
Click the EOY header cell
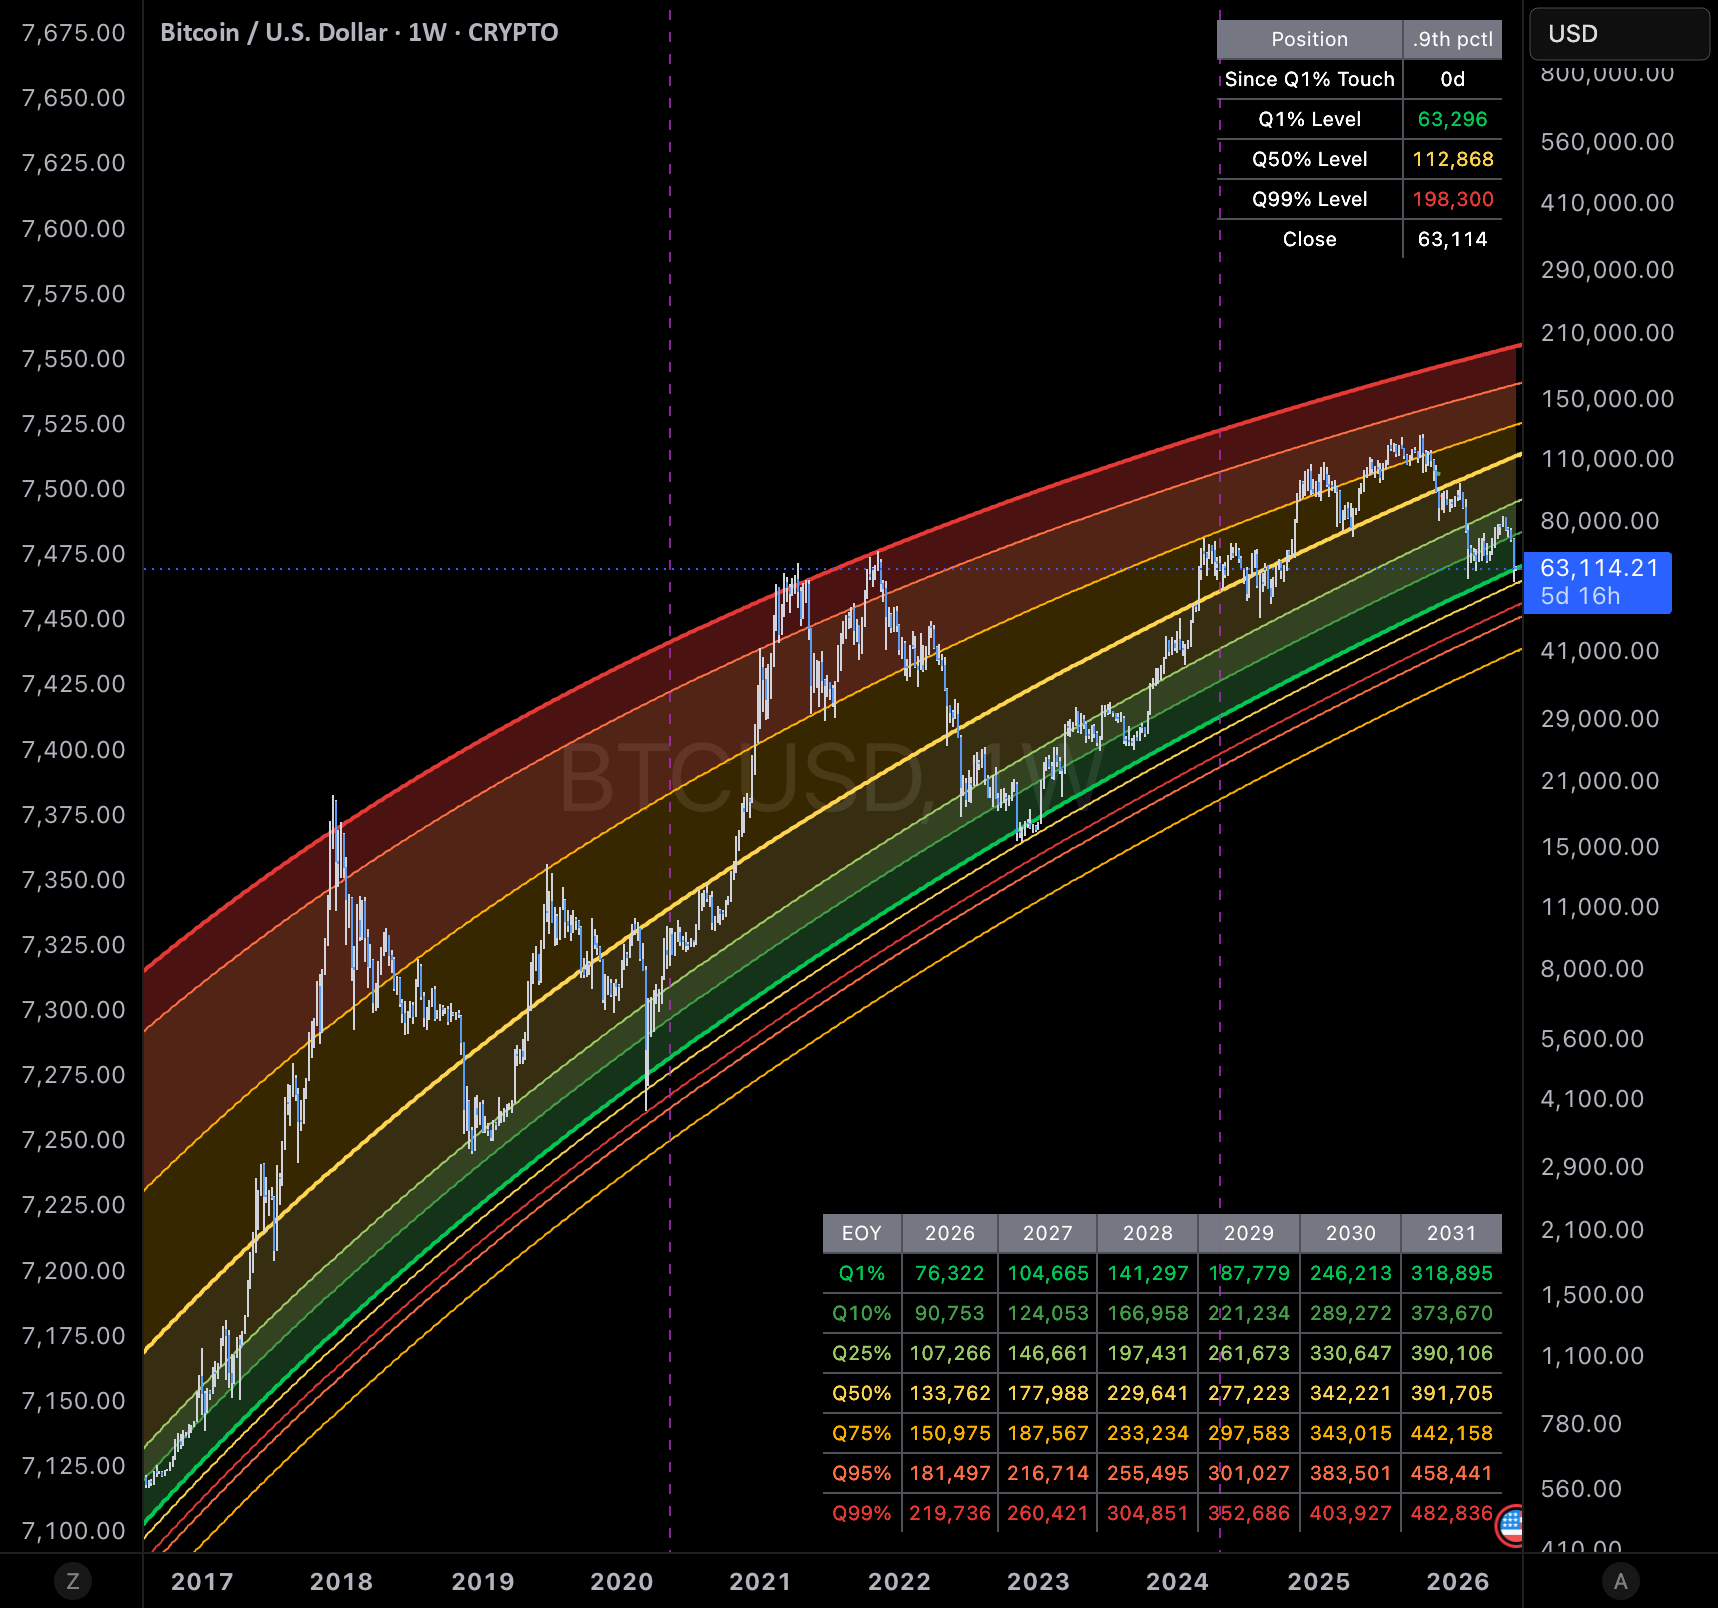[861, 1233]
